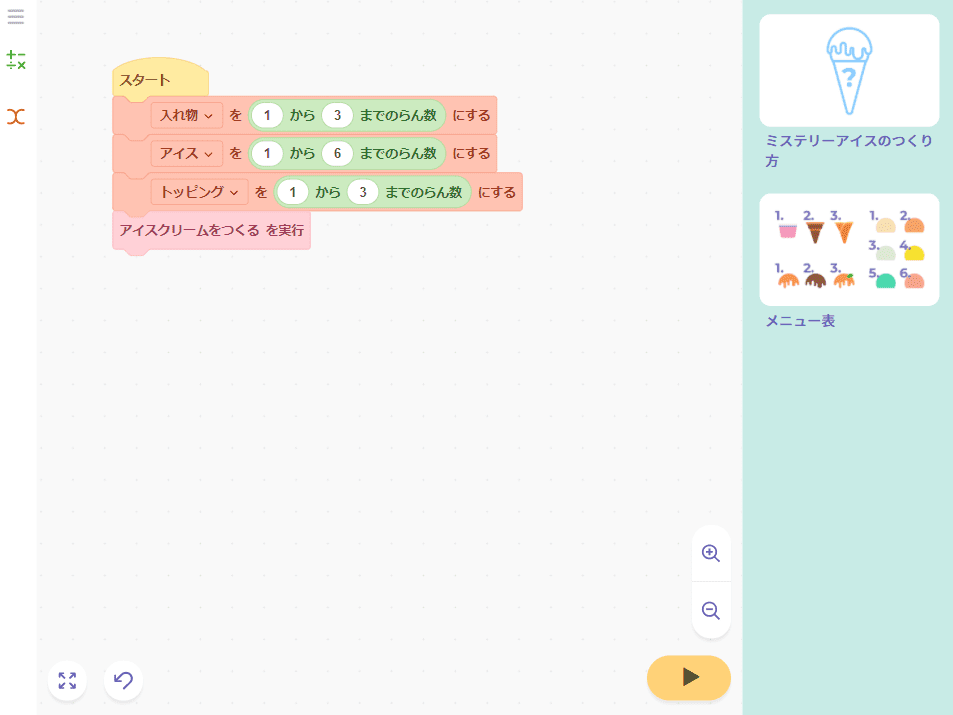Screen dimensions: 953x715
Task: Open the メニュー表 link
Action: pos(800,321)
